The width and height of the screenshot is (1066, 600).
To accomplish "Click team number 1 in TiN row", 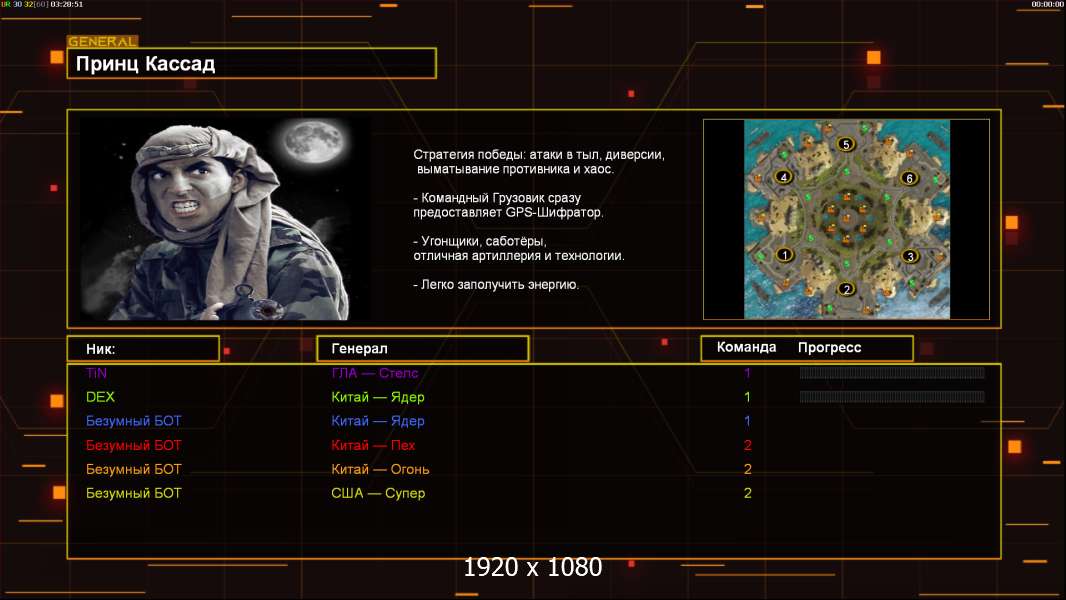I will tap(747, 373).
